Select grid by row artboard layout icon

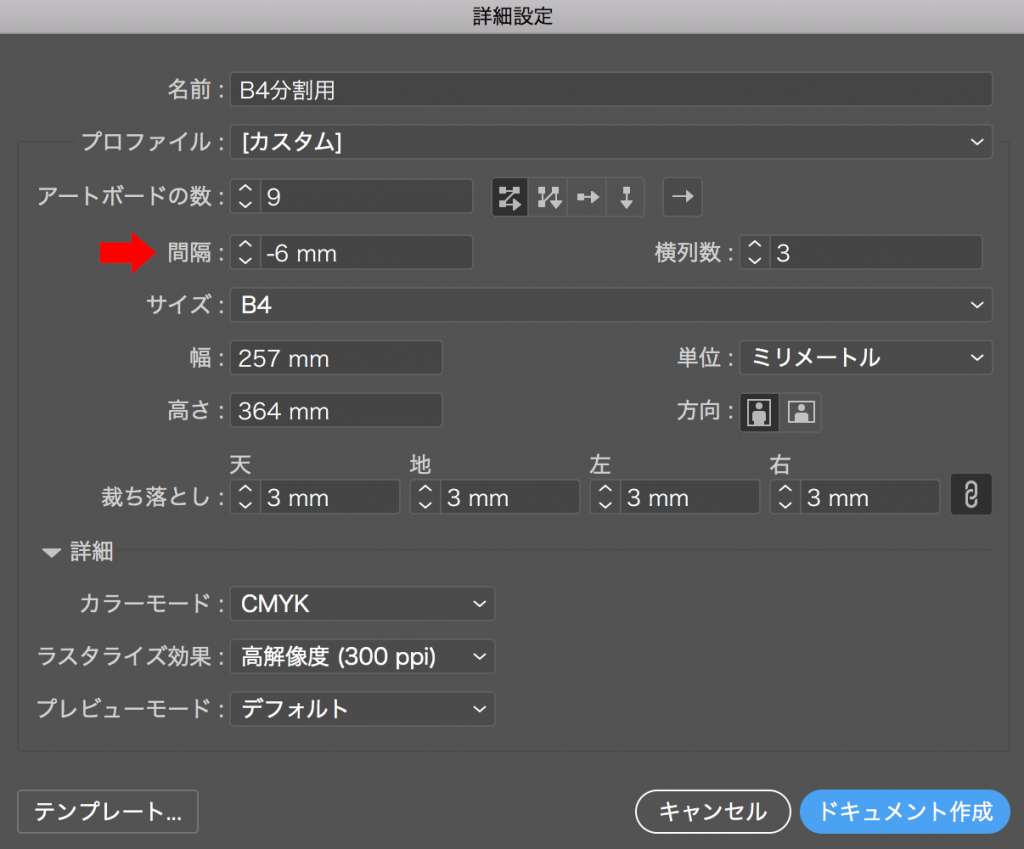pos(510,197)
